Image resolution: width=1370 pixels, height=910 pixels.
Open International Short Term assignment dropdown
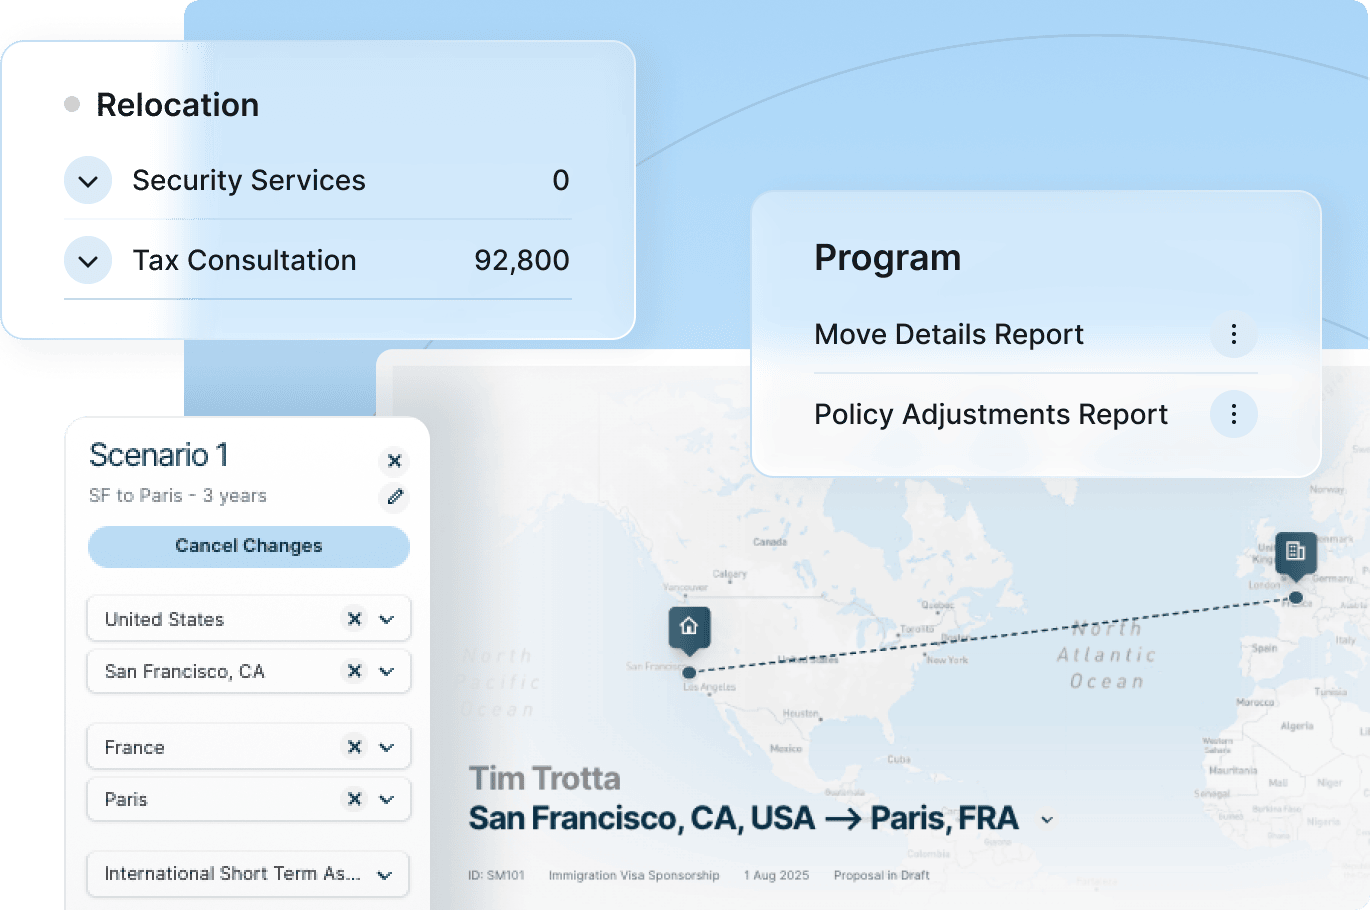pos(385,875)
